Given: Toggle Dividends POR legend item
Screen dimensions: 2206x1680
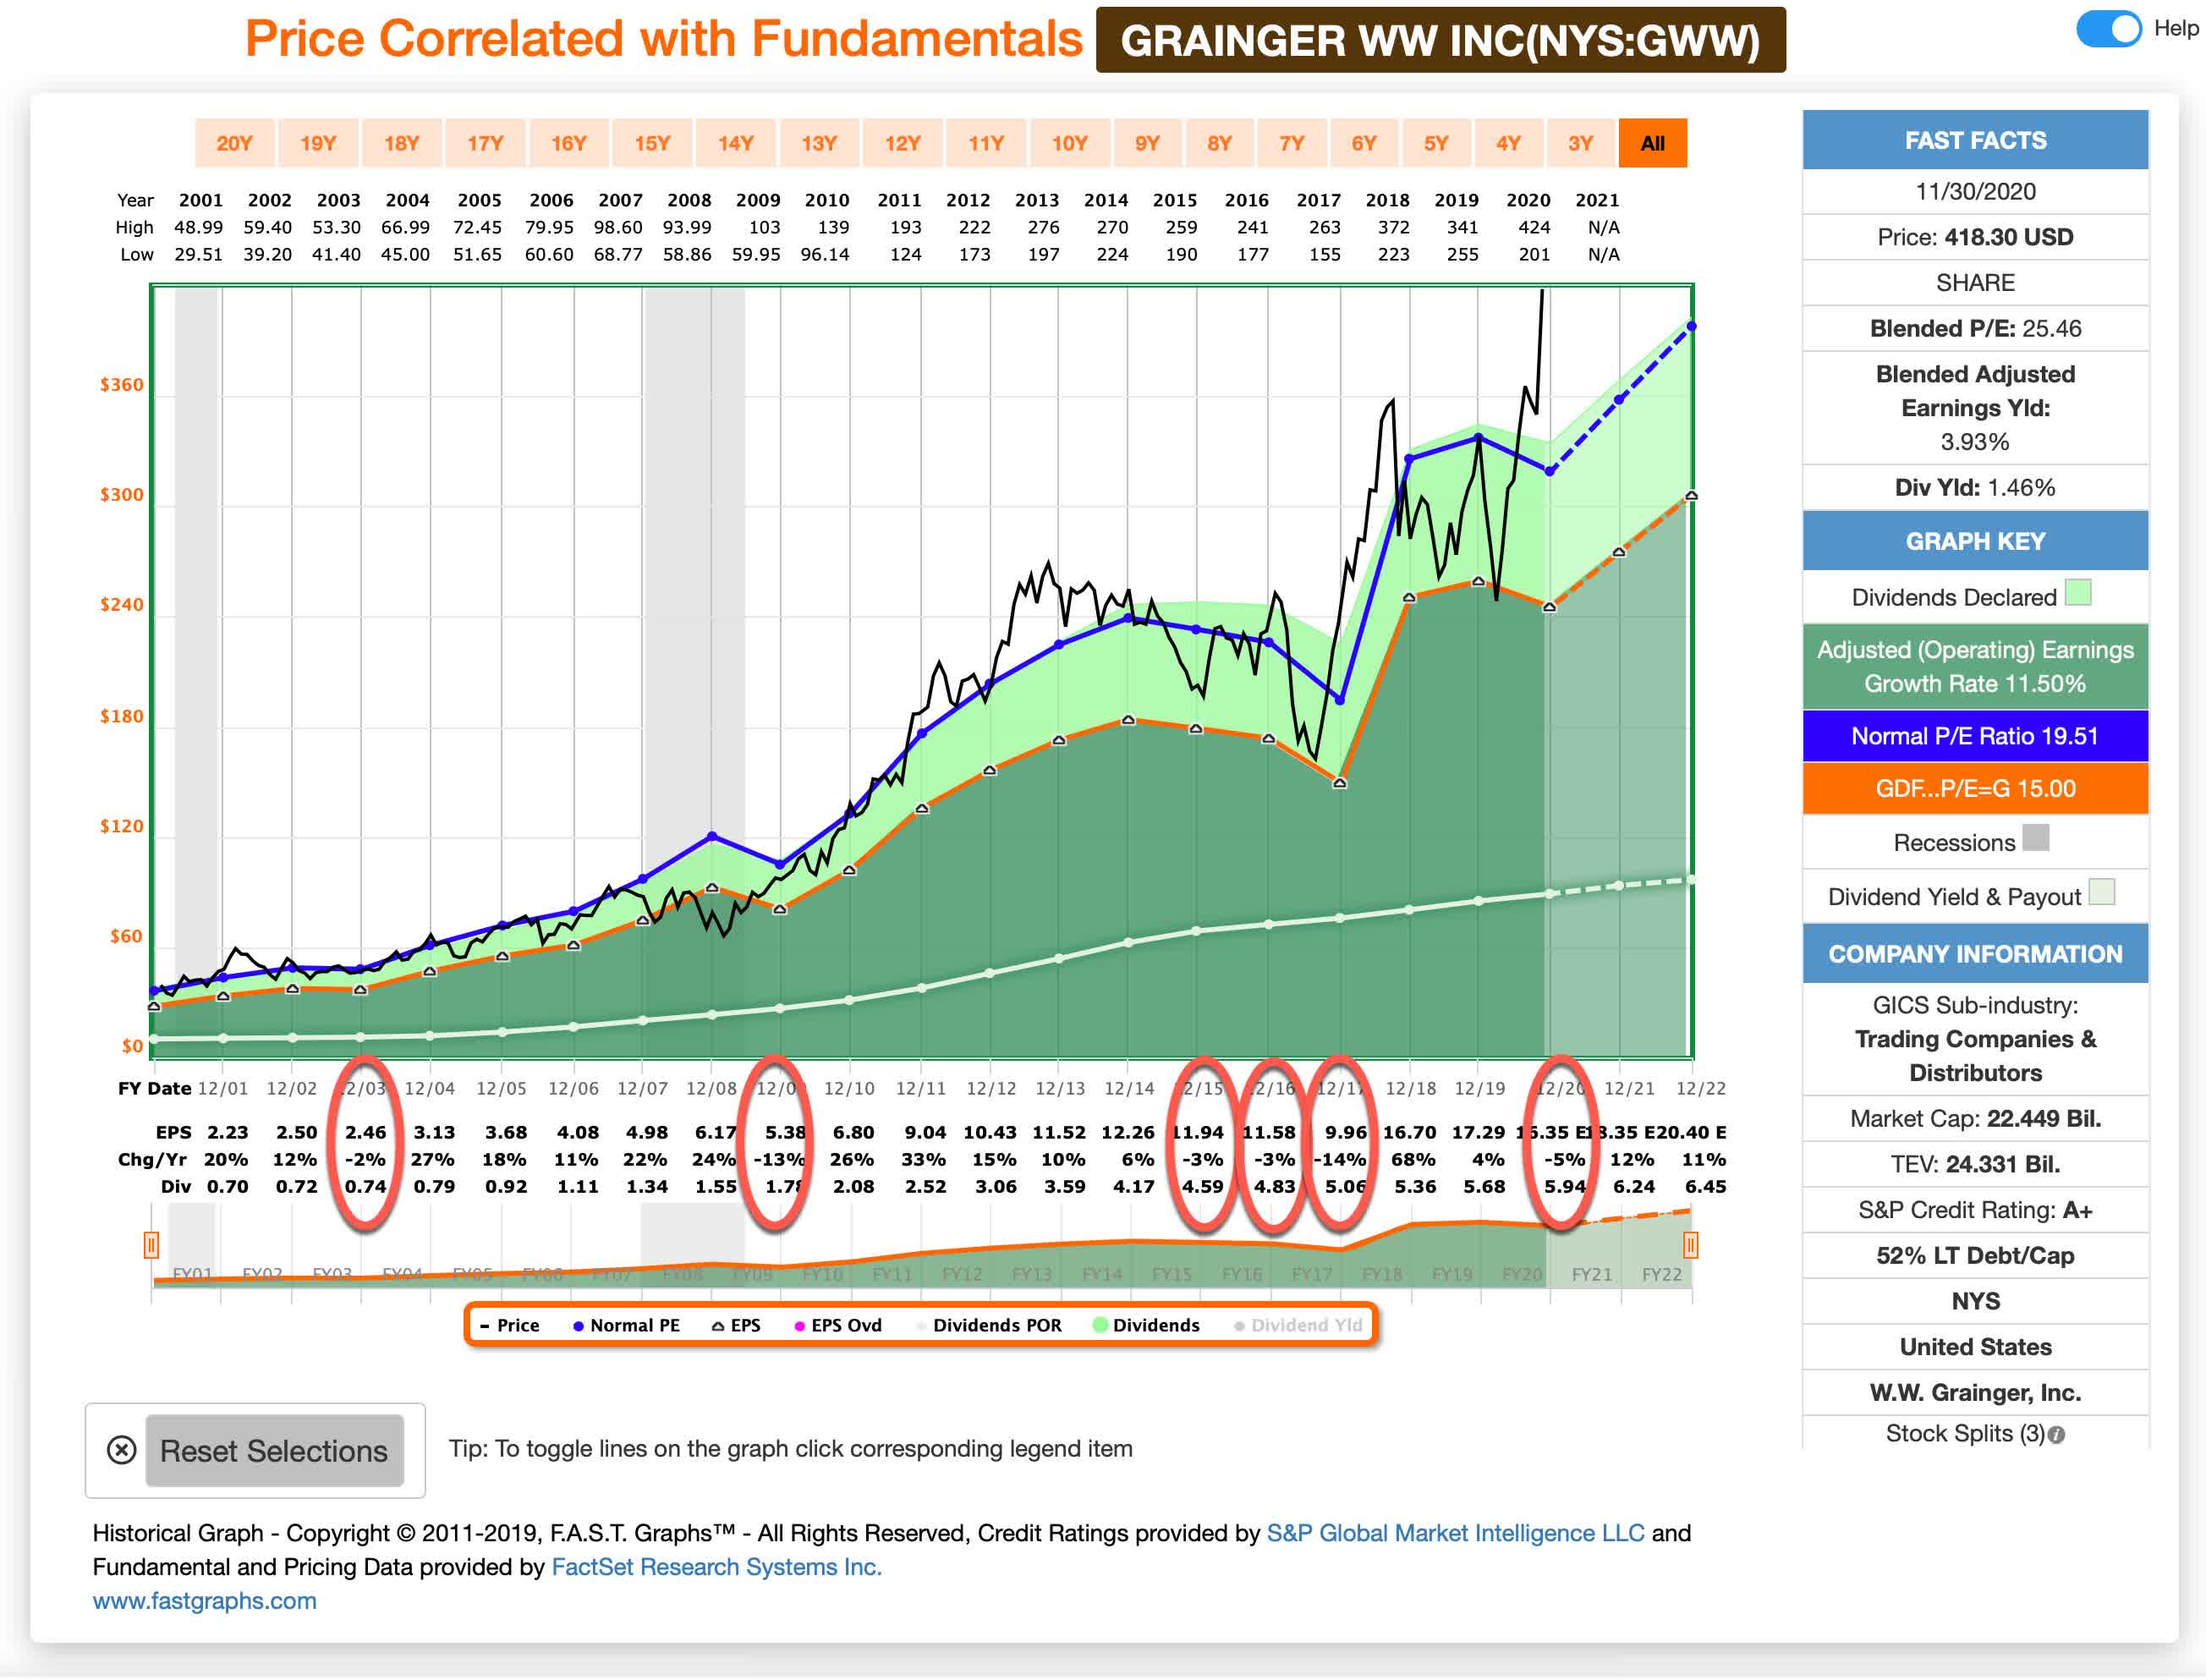Looking at the screenshot, I should (990, 1325).
